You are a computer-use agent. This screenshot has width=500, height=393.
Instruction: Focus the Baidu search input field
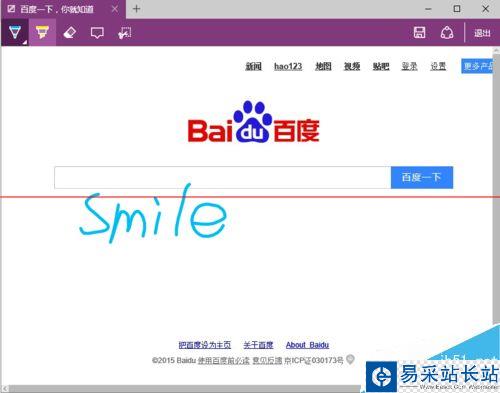click(x=222, y=177)
